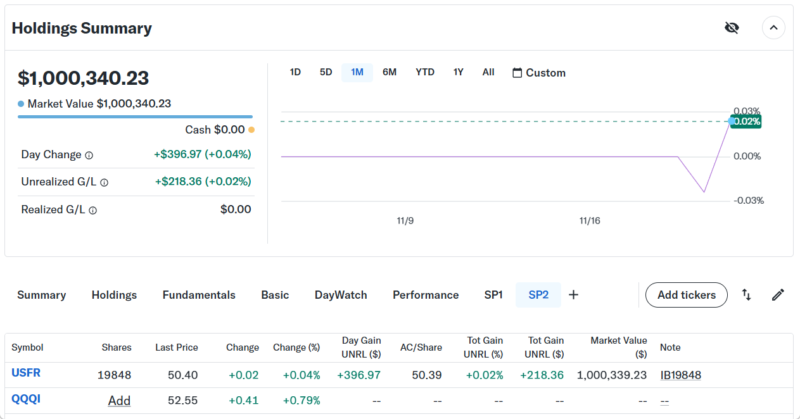Open the Performance tab
Image resolution: width=800 pixels, height=419 pixels.
pyautogui.click(x=425, y=295)
